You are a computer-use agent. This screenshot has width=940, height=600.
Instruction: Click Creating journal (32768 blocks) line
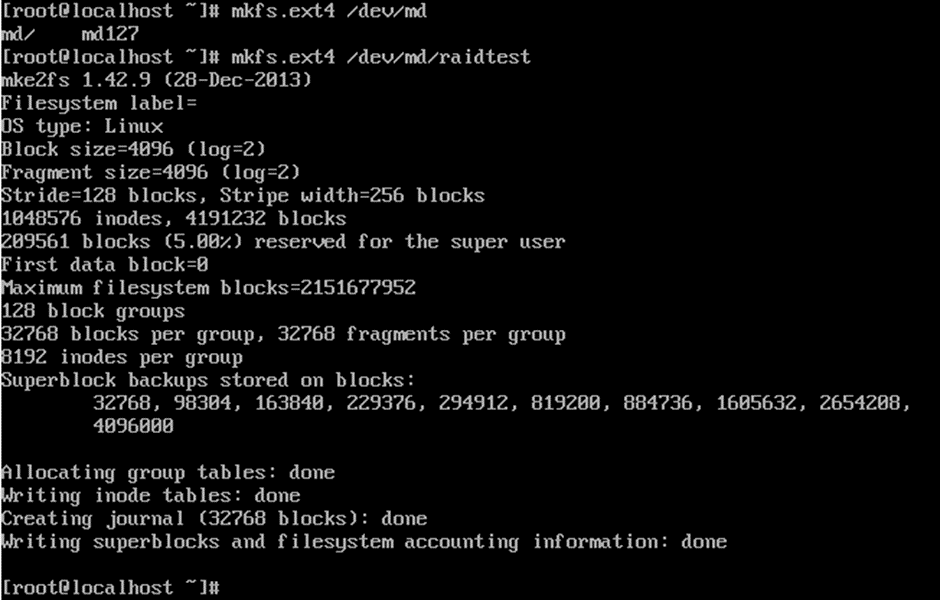coord(214,518)
